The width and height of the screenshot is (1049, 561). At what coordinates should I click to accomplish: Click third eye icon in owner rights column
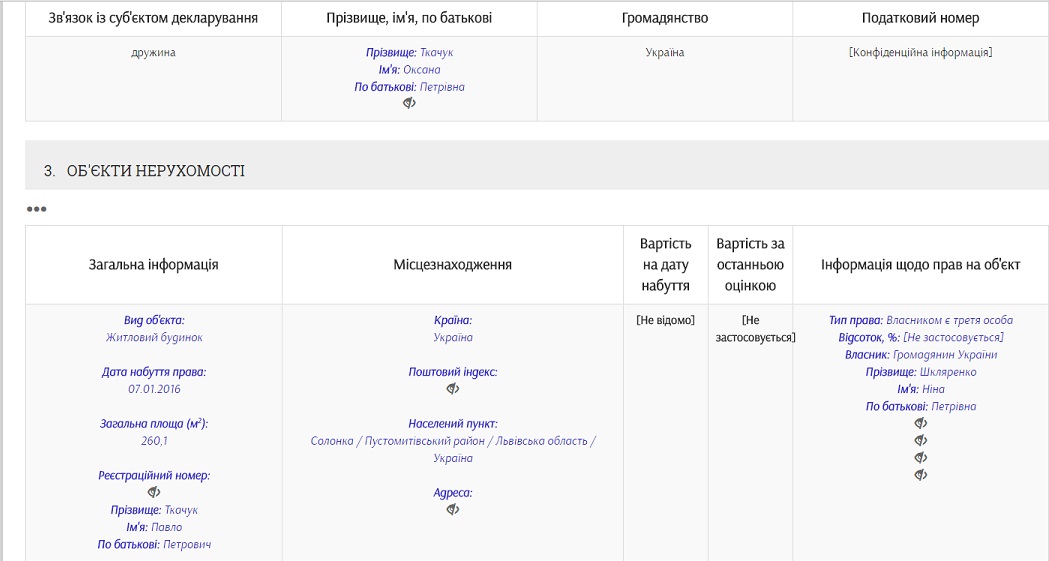921,458
